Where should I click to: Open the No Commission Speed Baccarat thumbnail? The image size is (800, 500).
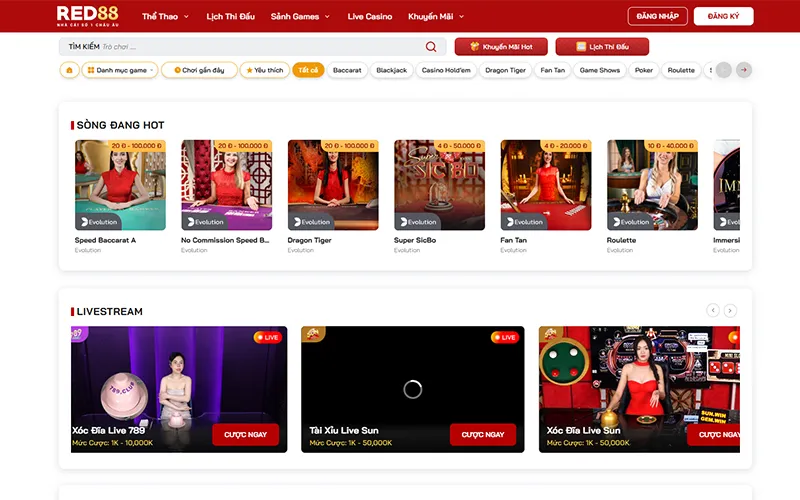coord(227,185)
